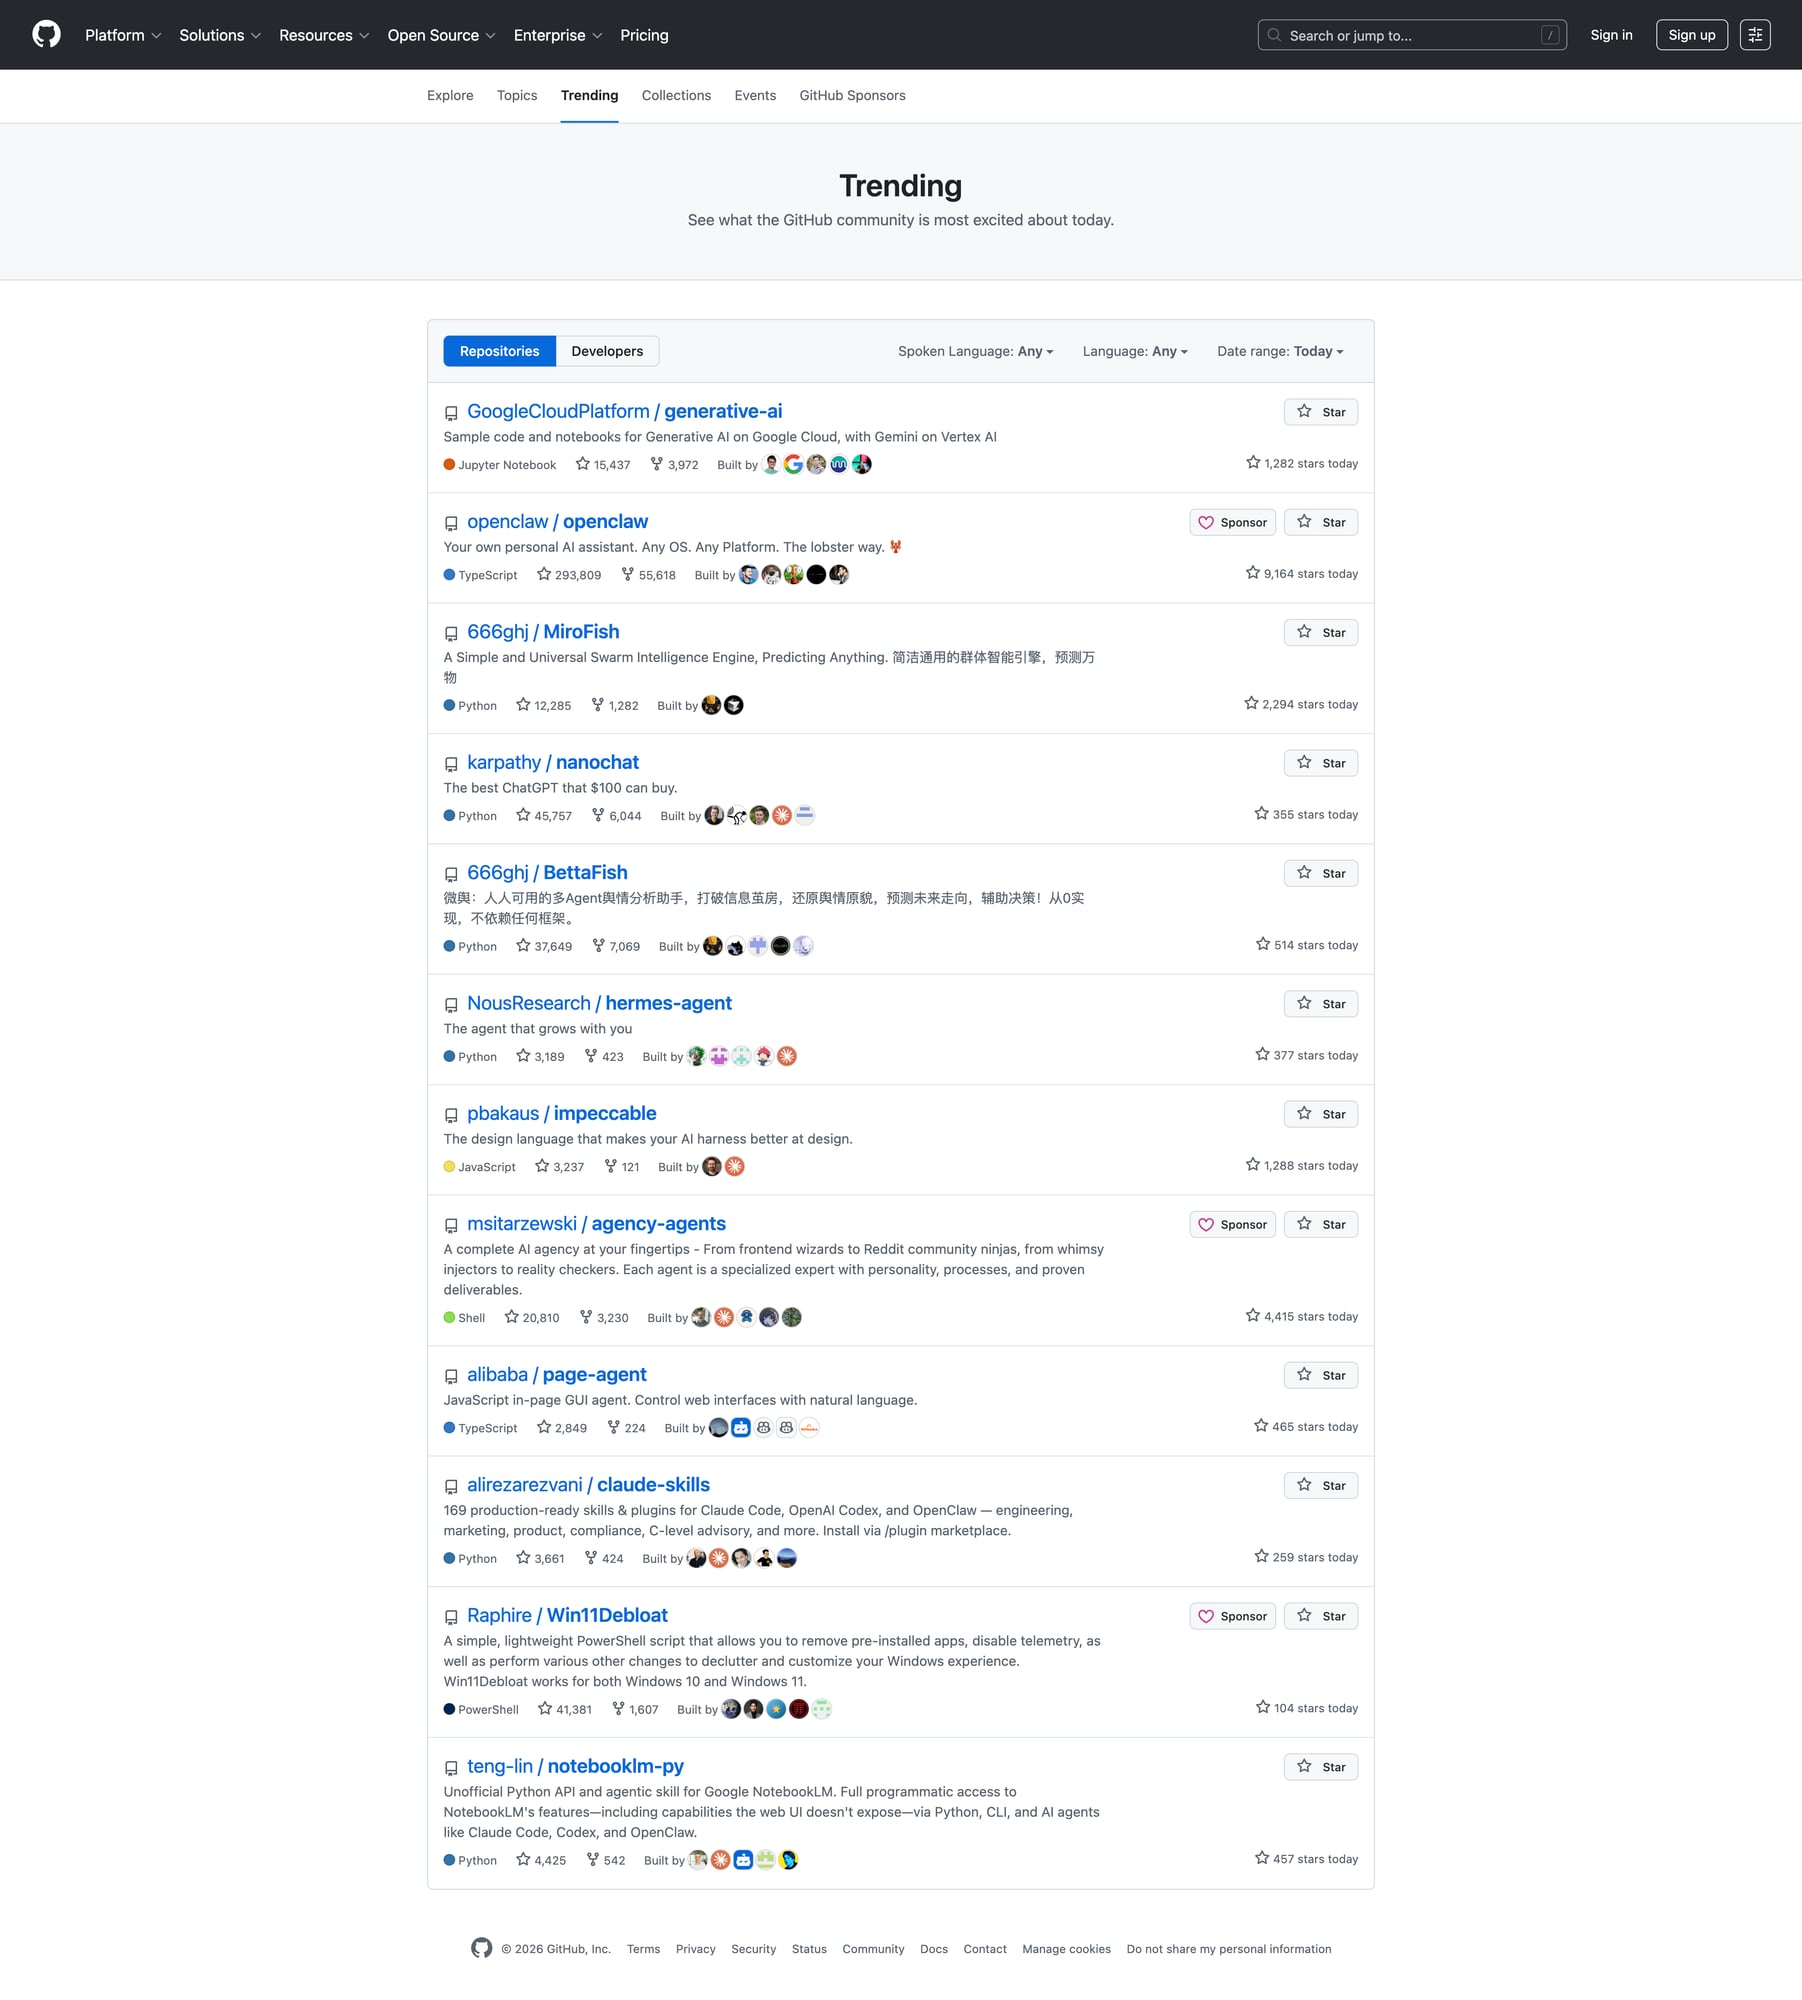Switch to Developers trending view

[x=607, y=351]
